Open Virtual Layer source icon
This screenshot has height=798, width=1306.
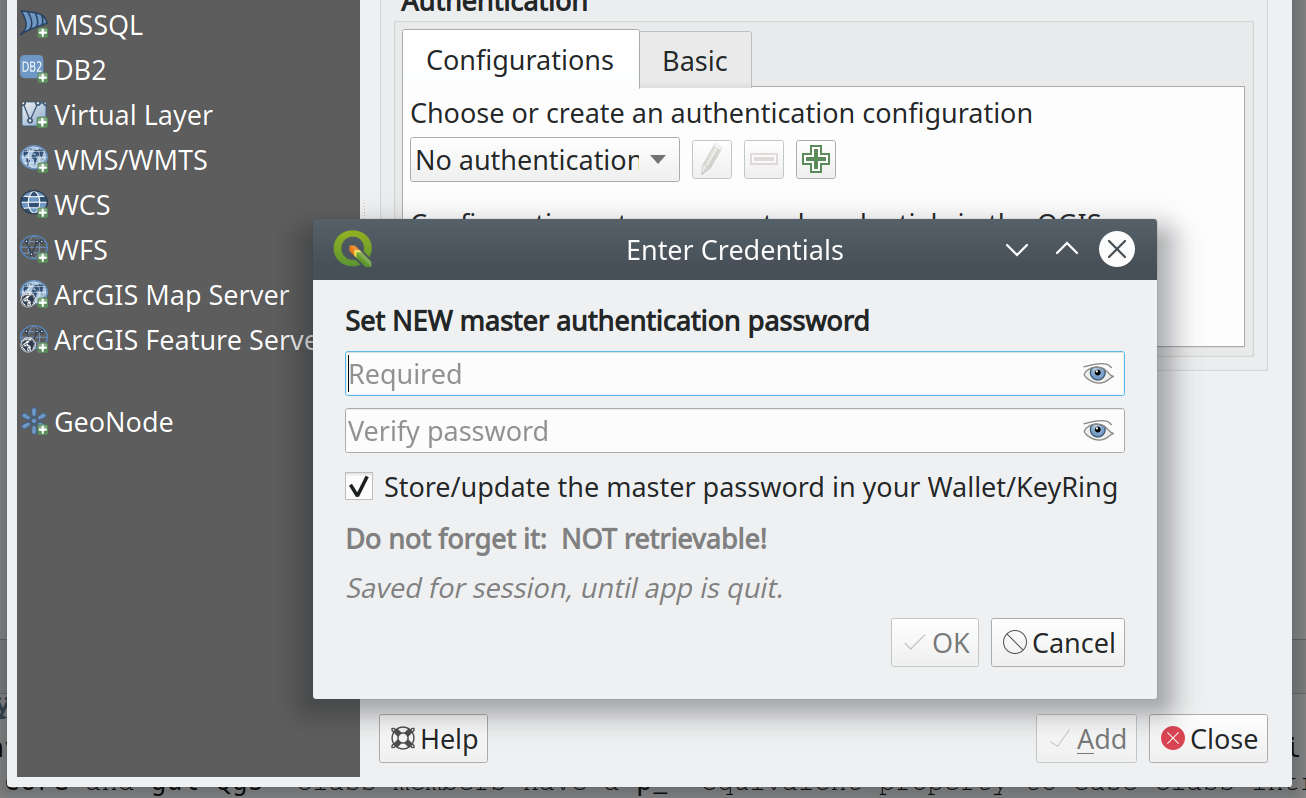point(34,115)
